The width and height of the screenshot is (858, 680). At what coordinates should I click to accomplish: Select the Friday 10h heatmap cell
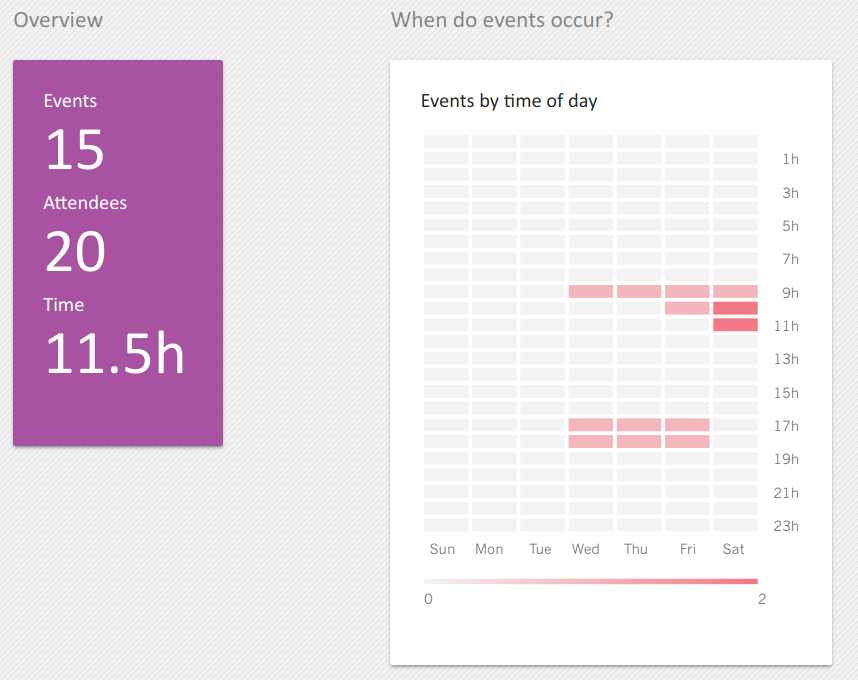pos(687,308)
